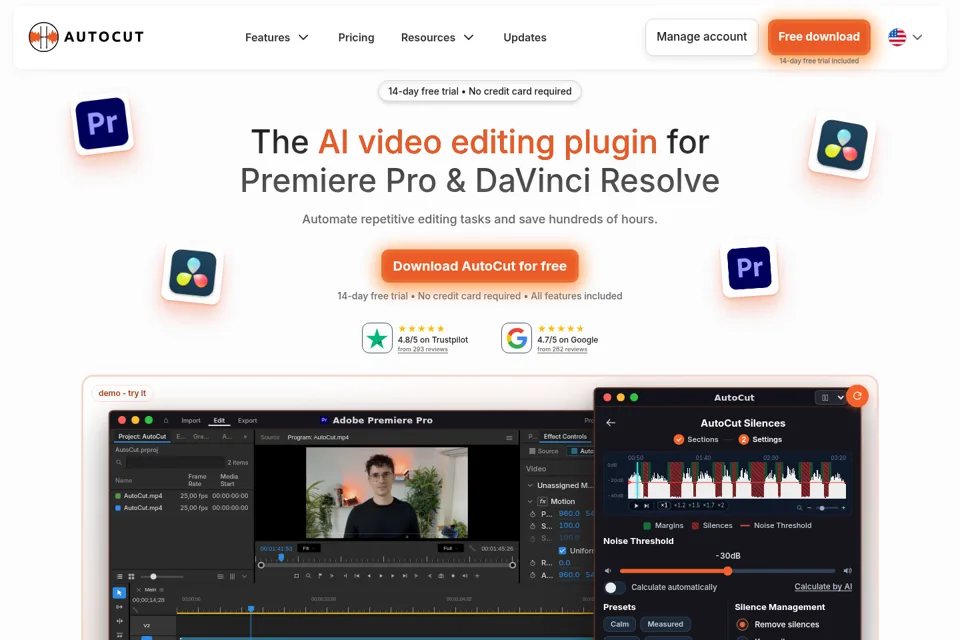Select the Track Select Forward tool
This screenshot has height=640, width=960.
[x=119, y=607]
